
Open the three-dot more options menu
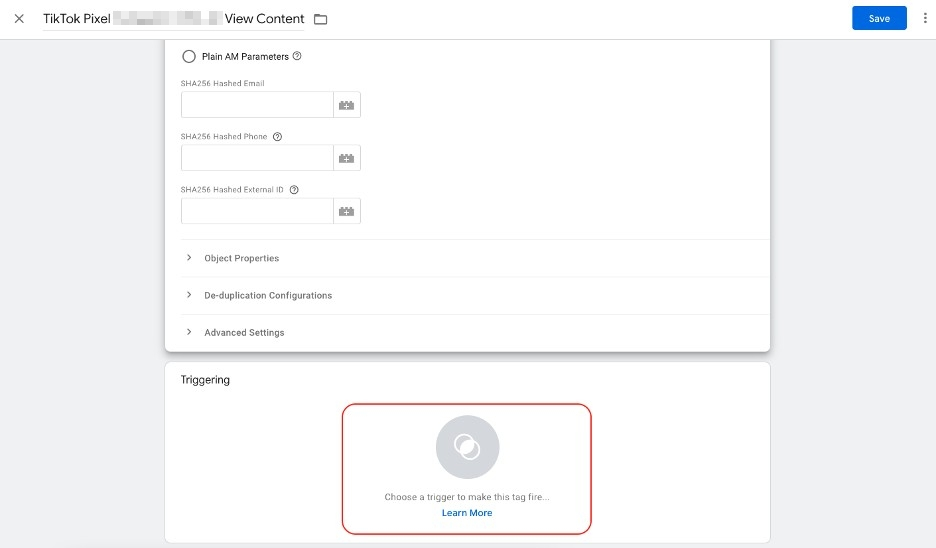click(925, 19)
